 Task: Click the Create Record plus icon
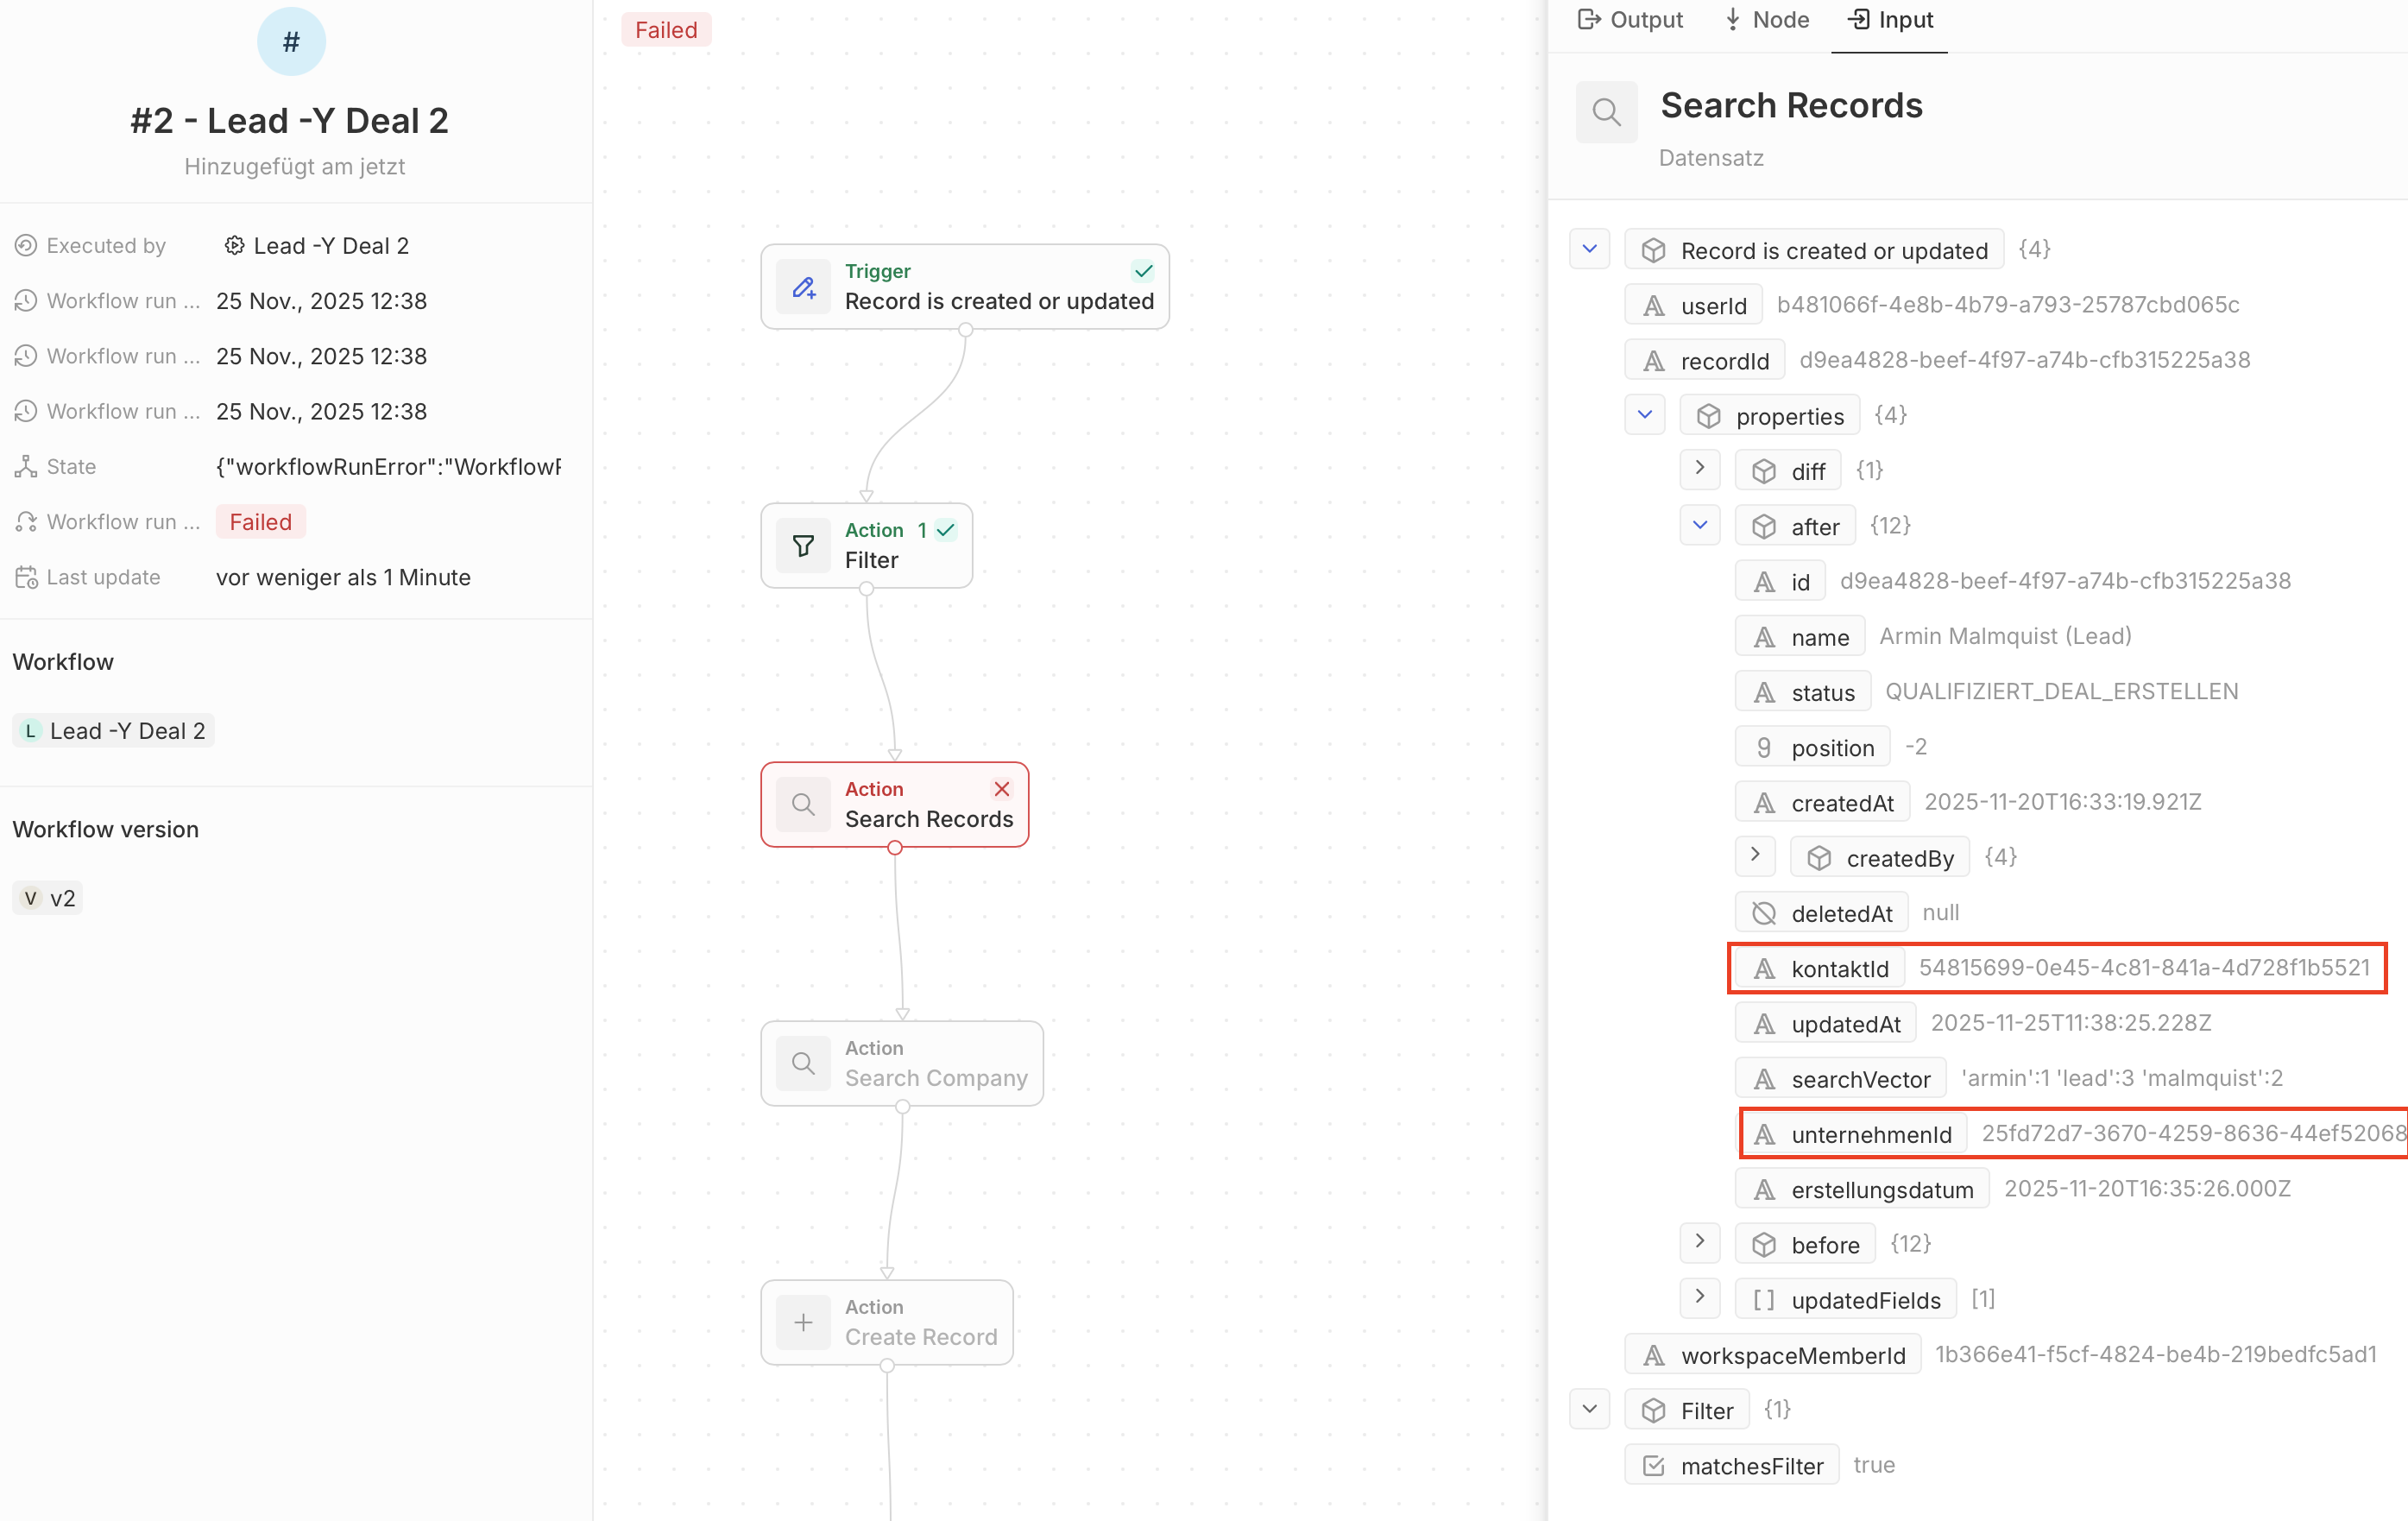pos(803,1322)
